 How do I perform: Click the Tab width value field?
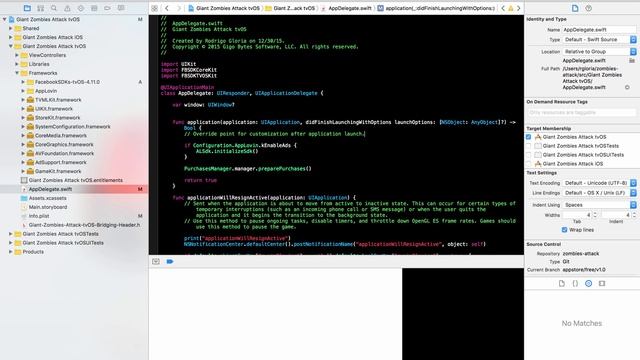[578, 215]
